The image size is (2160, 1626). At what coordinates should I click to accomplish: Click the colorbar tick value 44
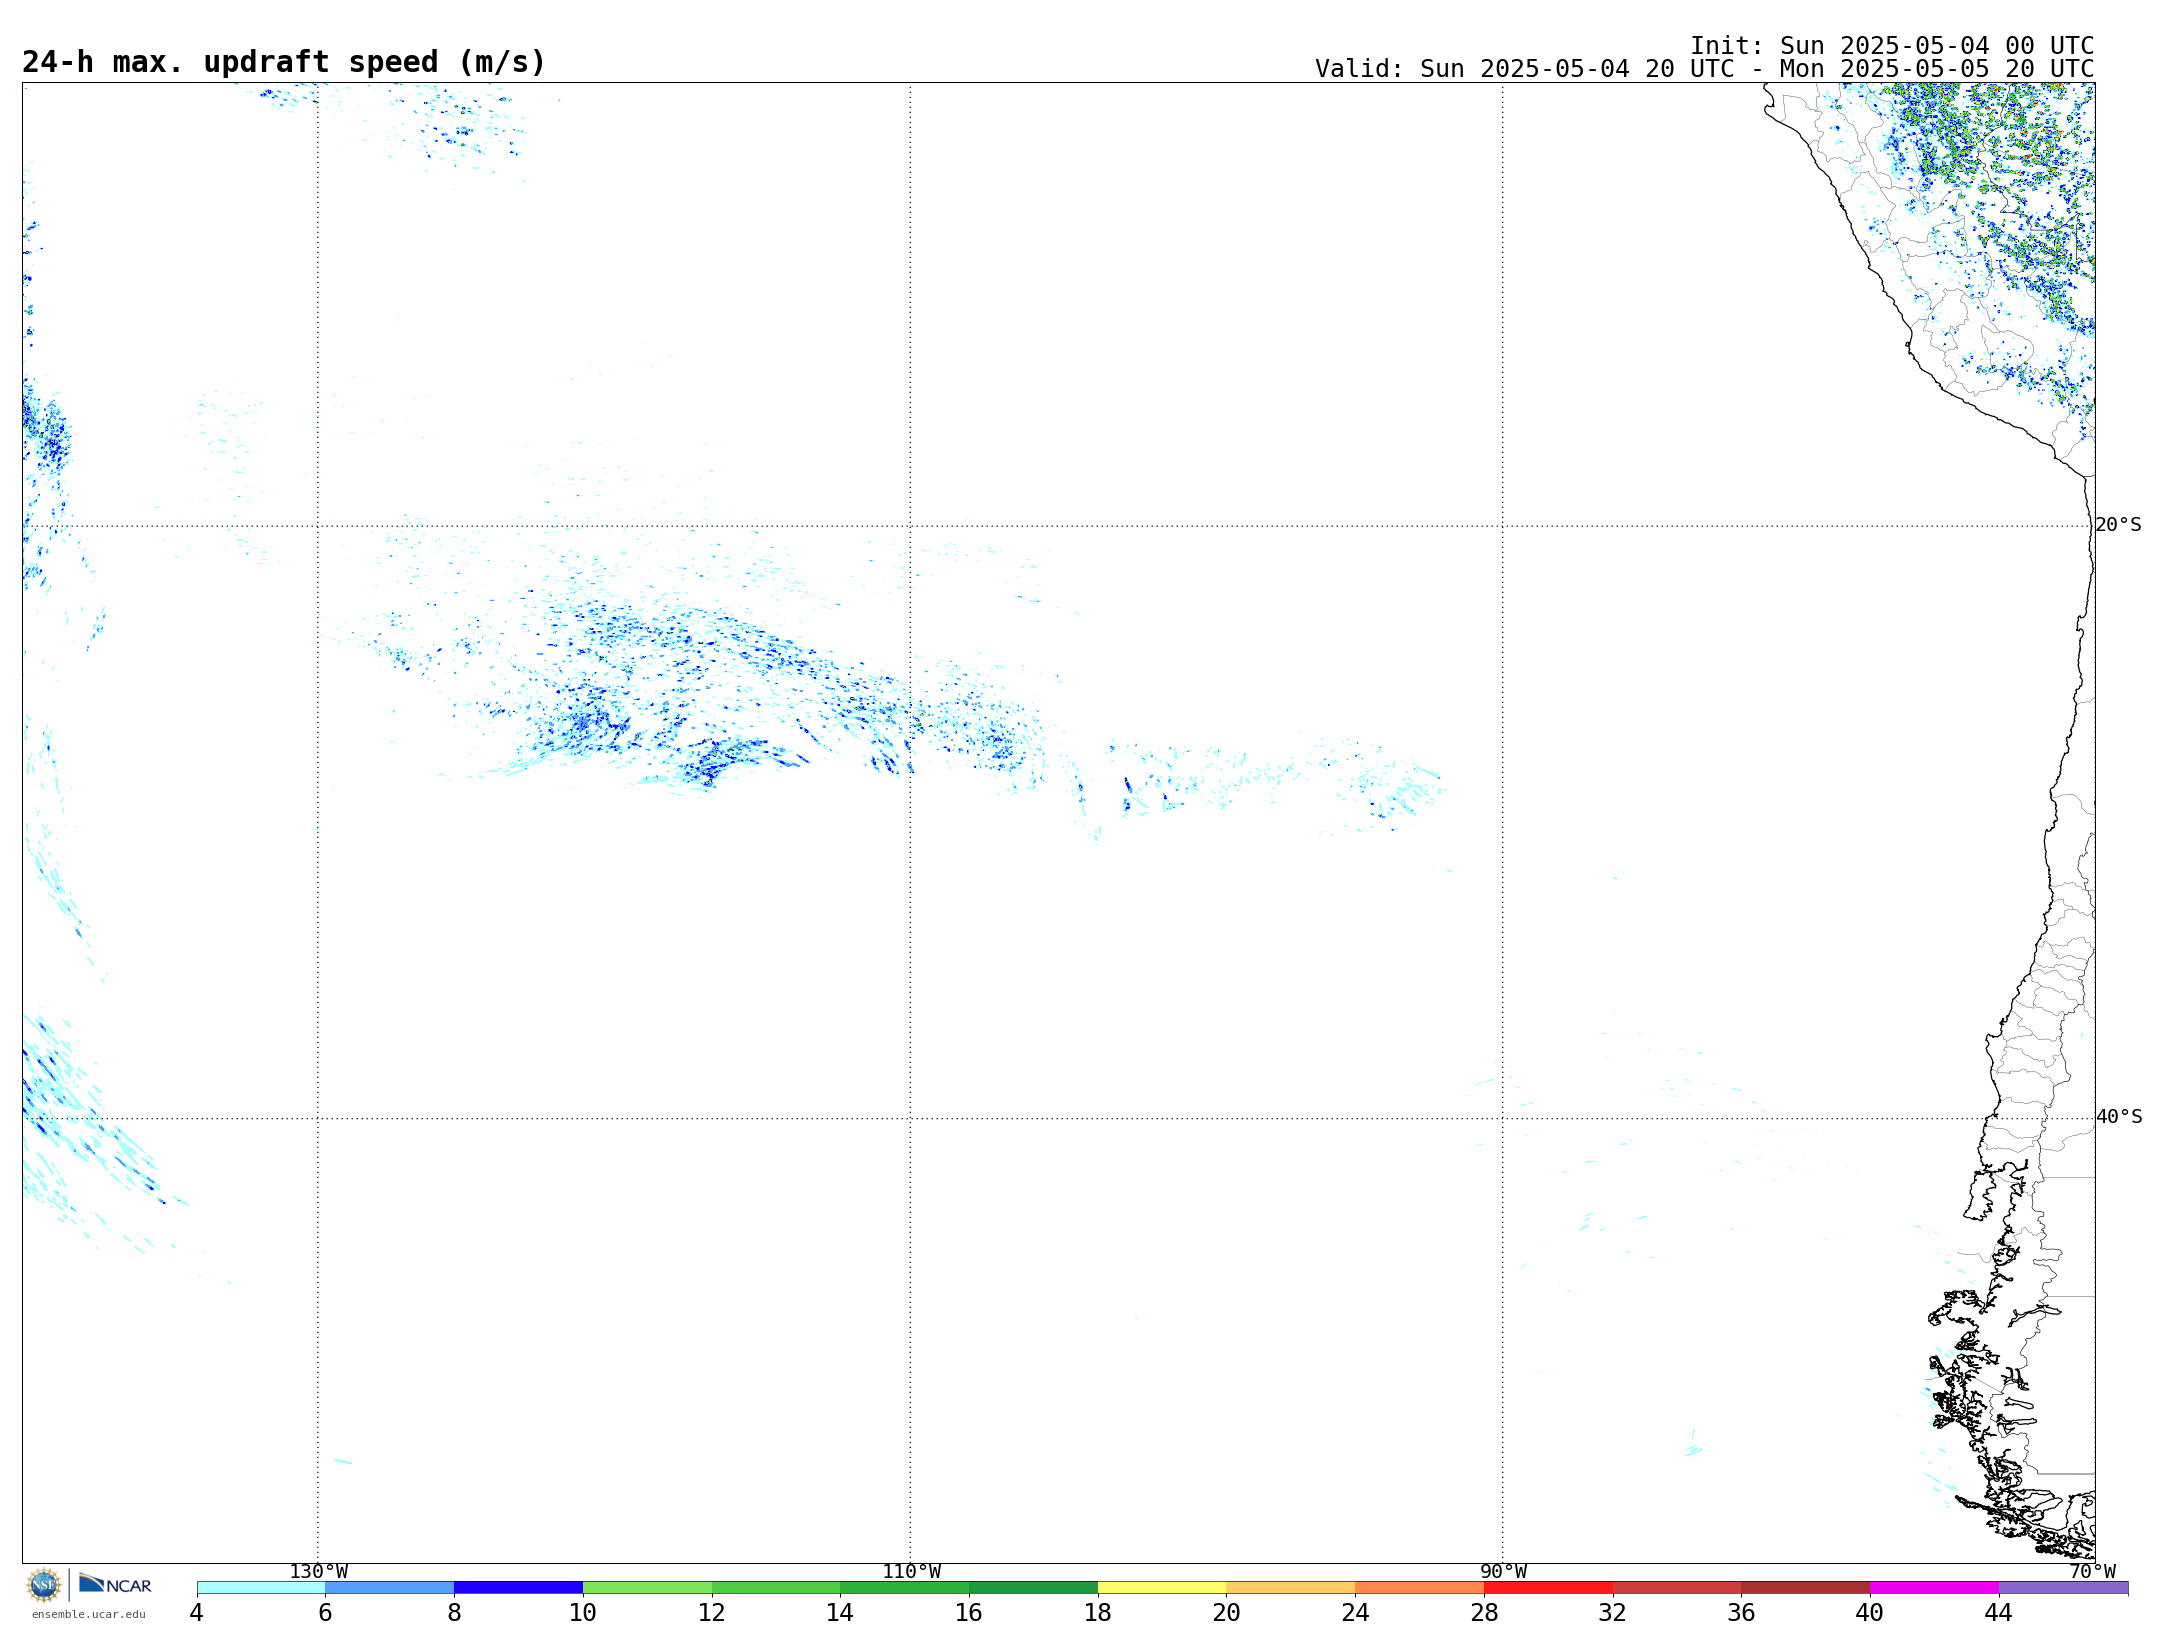click(x=1999, y=1613)
